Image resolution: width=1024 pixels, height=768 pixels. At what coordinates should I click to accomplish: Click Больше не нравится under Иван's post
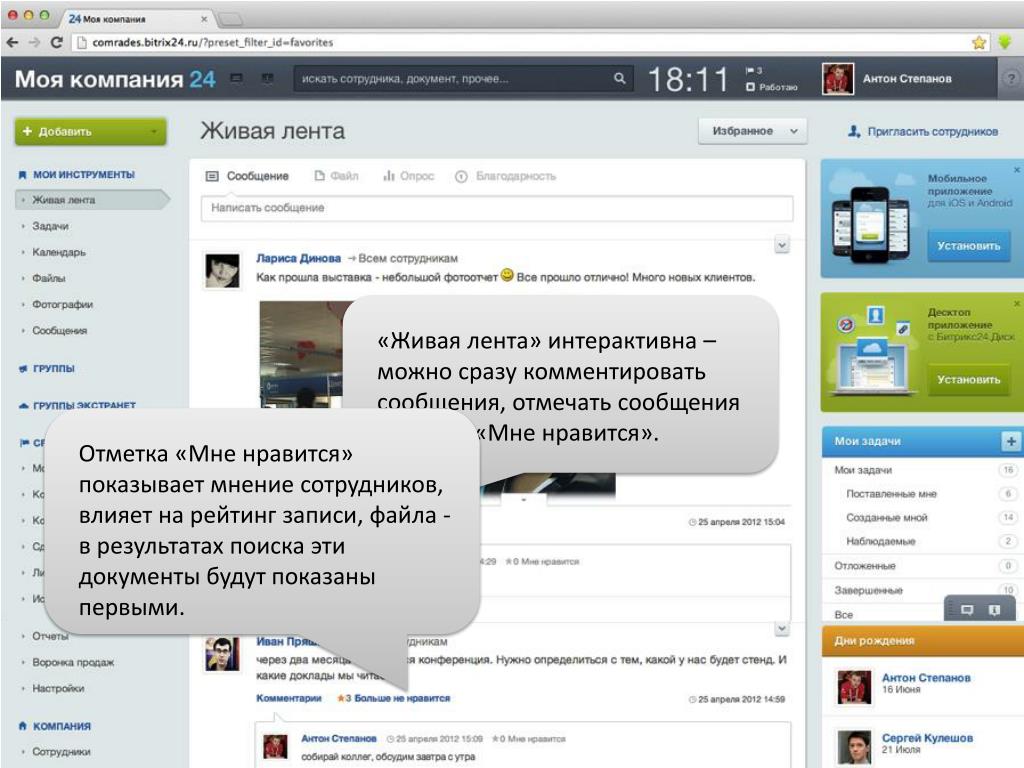point(402,698)
